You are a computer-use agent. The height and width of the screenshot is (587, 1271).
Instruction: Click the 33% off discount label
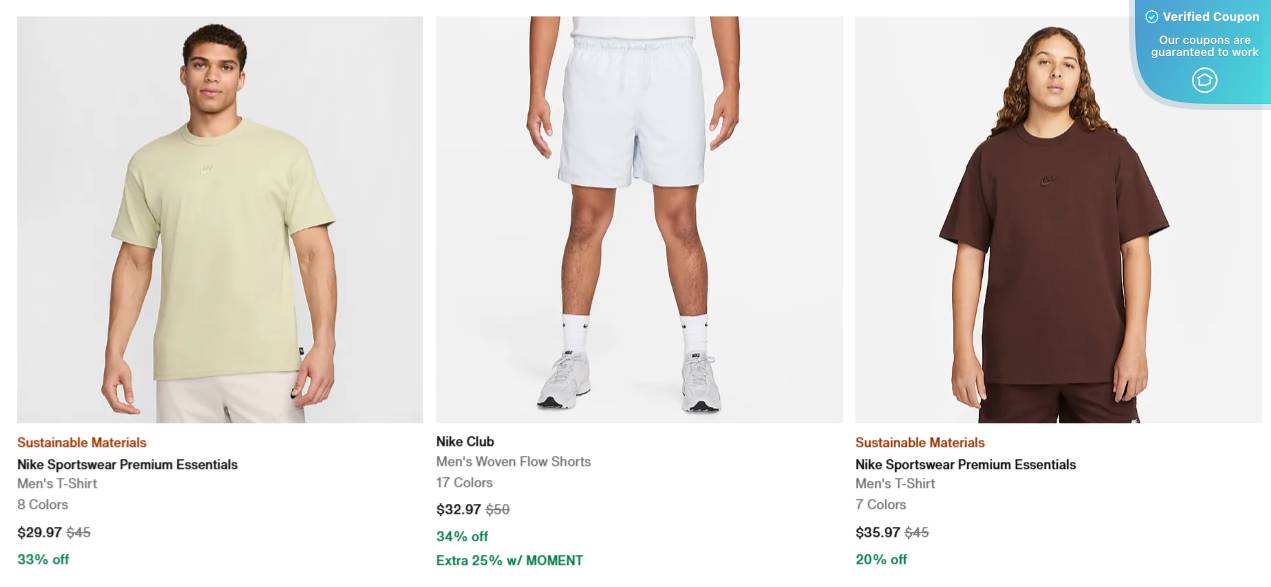click(x=43, y=559)
